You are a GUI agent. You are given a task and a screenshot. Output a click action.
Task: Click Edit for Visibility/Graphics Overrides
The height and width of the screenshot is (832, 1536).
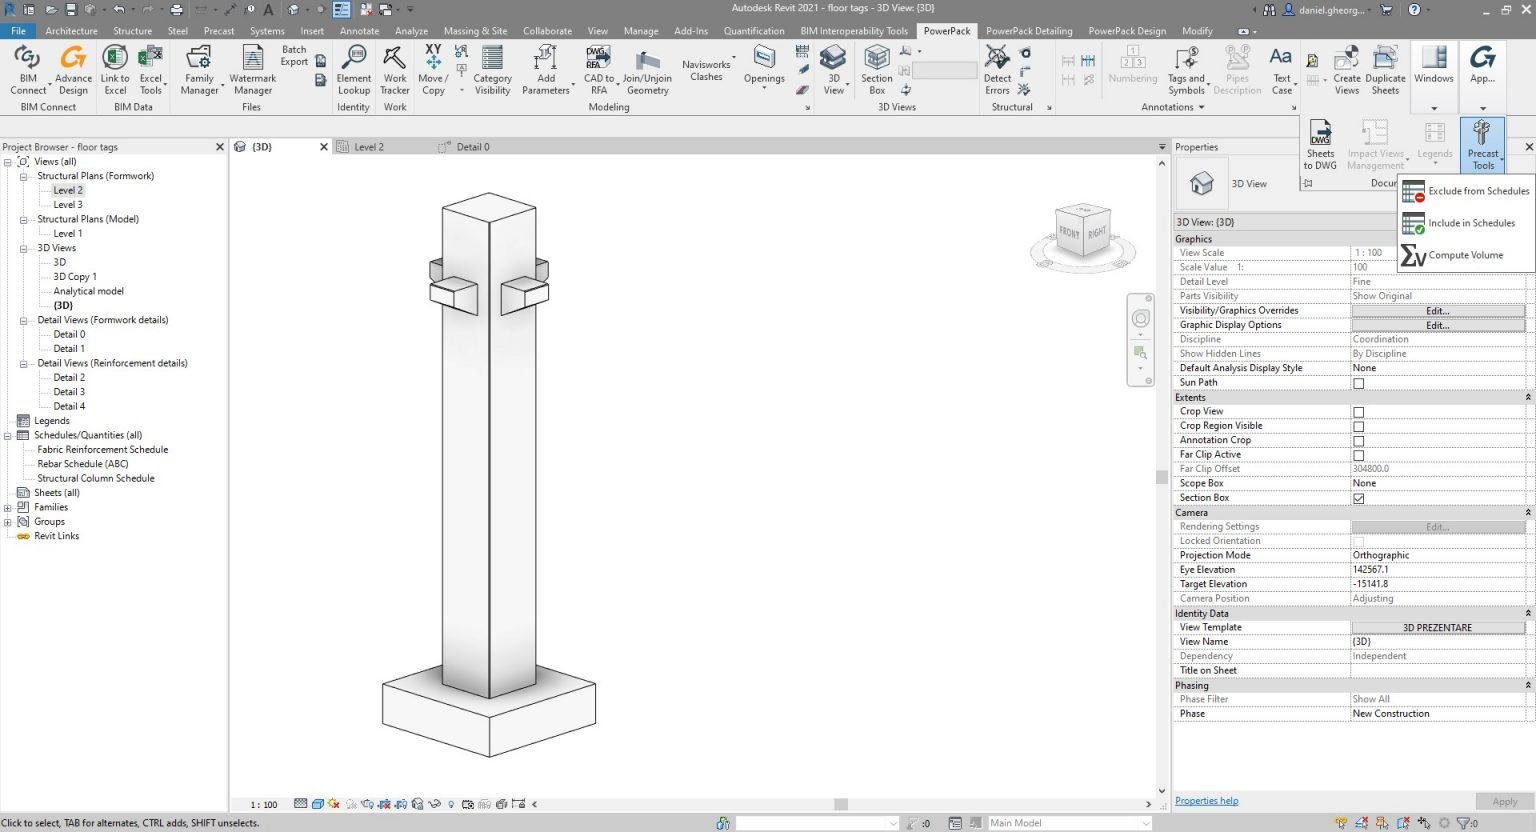[x=1437, y=310]
